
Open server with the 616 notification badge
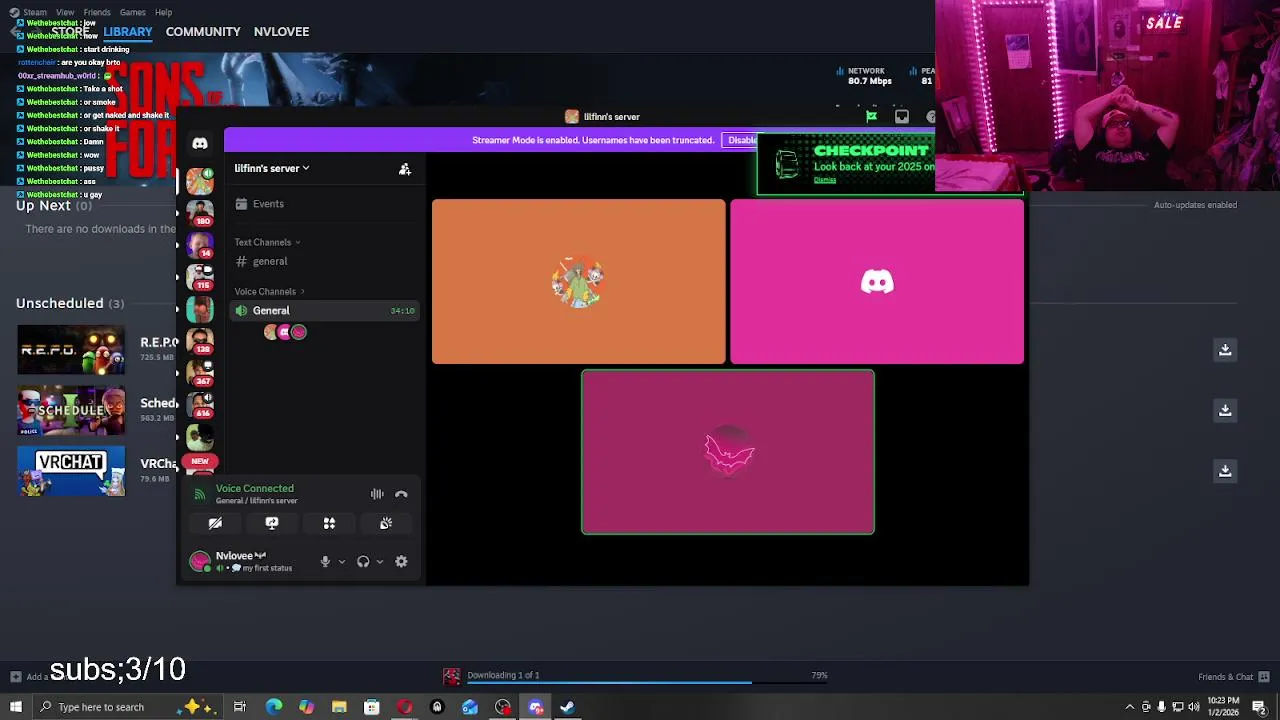(x=200, y=405)
